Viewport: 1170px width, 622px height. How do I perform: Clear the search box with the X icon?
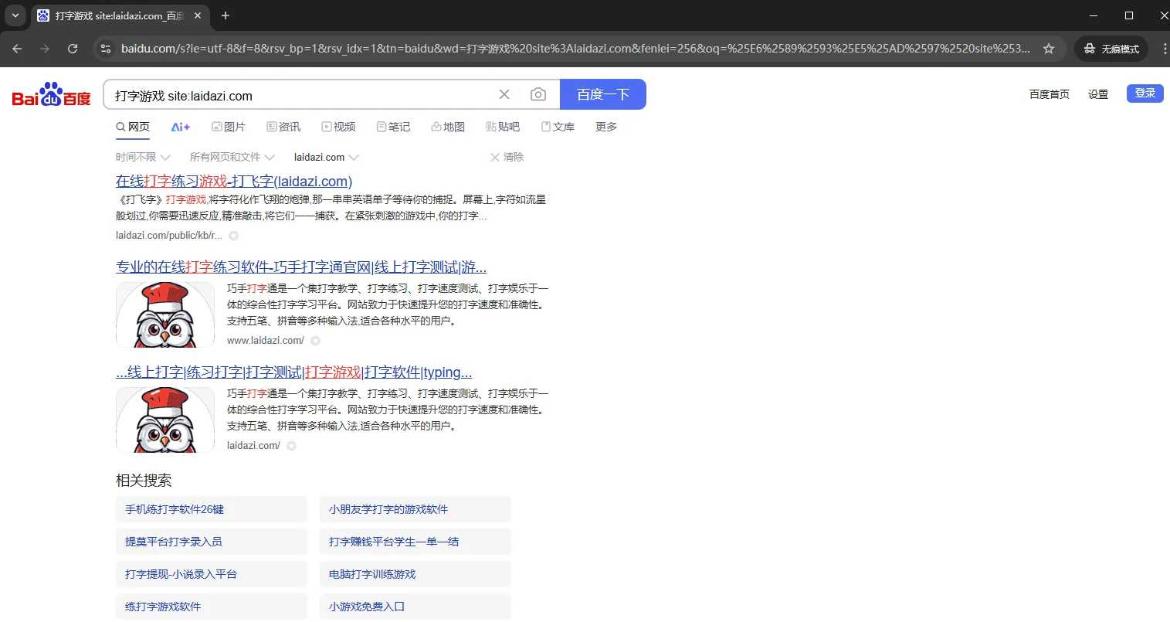click(x=504, y=95)
